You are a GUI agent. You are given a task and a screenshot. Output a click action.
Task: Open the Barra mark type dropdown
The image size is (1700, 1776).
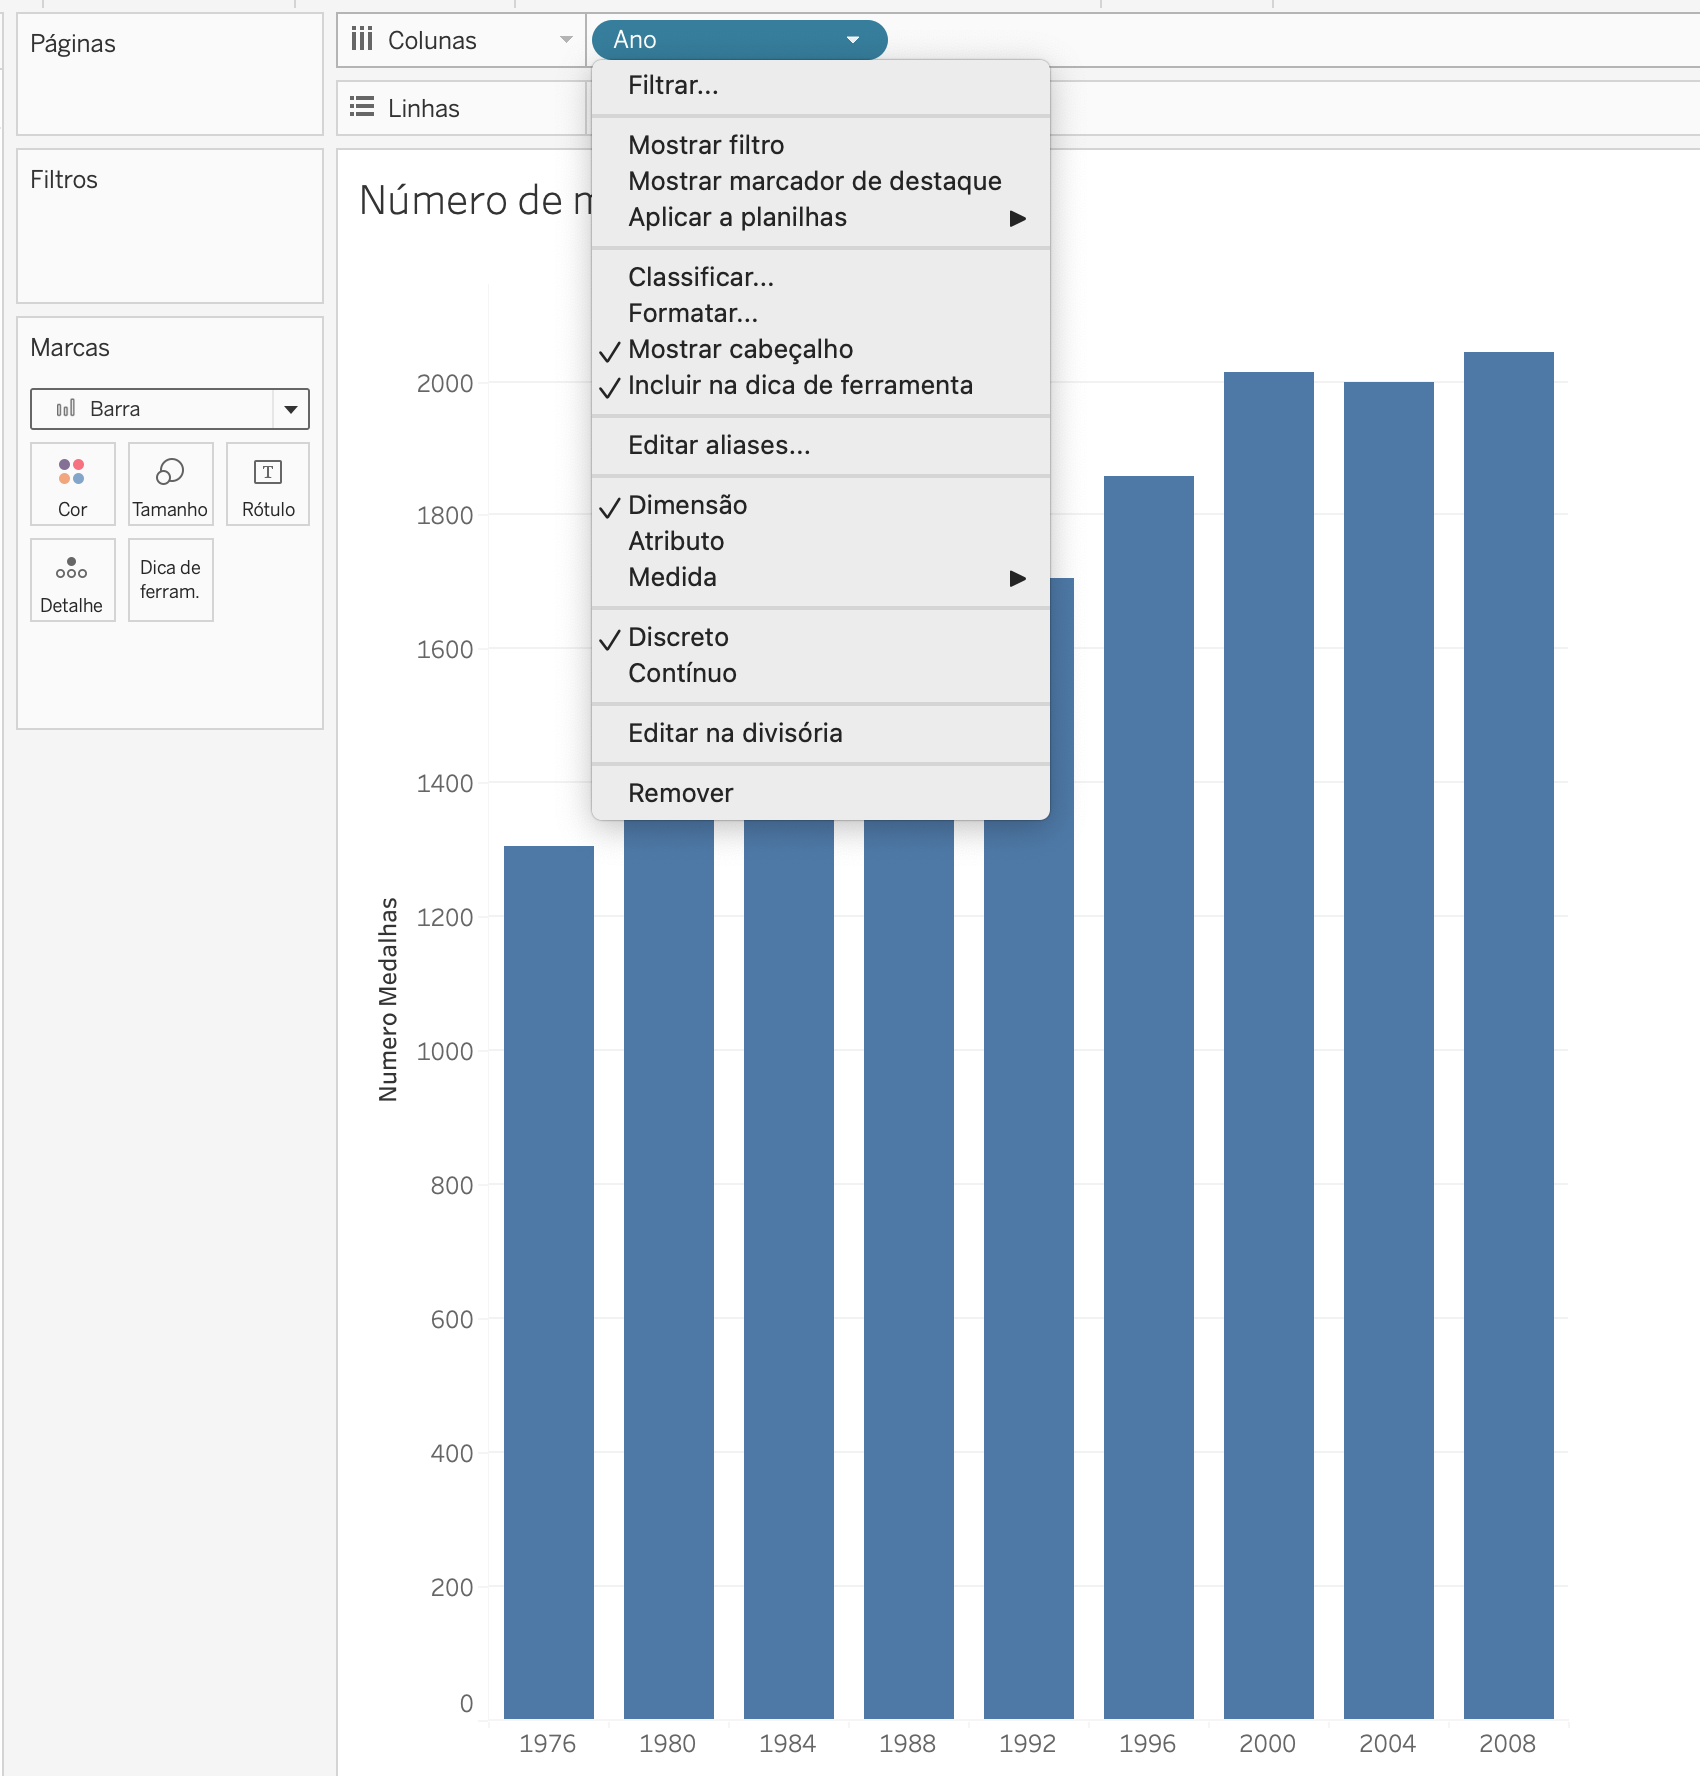291,408
